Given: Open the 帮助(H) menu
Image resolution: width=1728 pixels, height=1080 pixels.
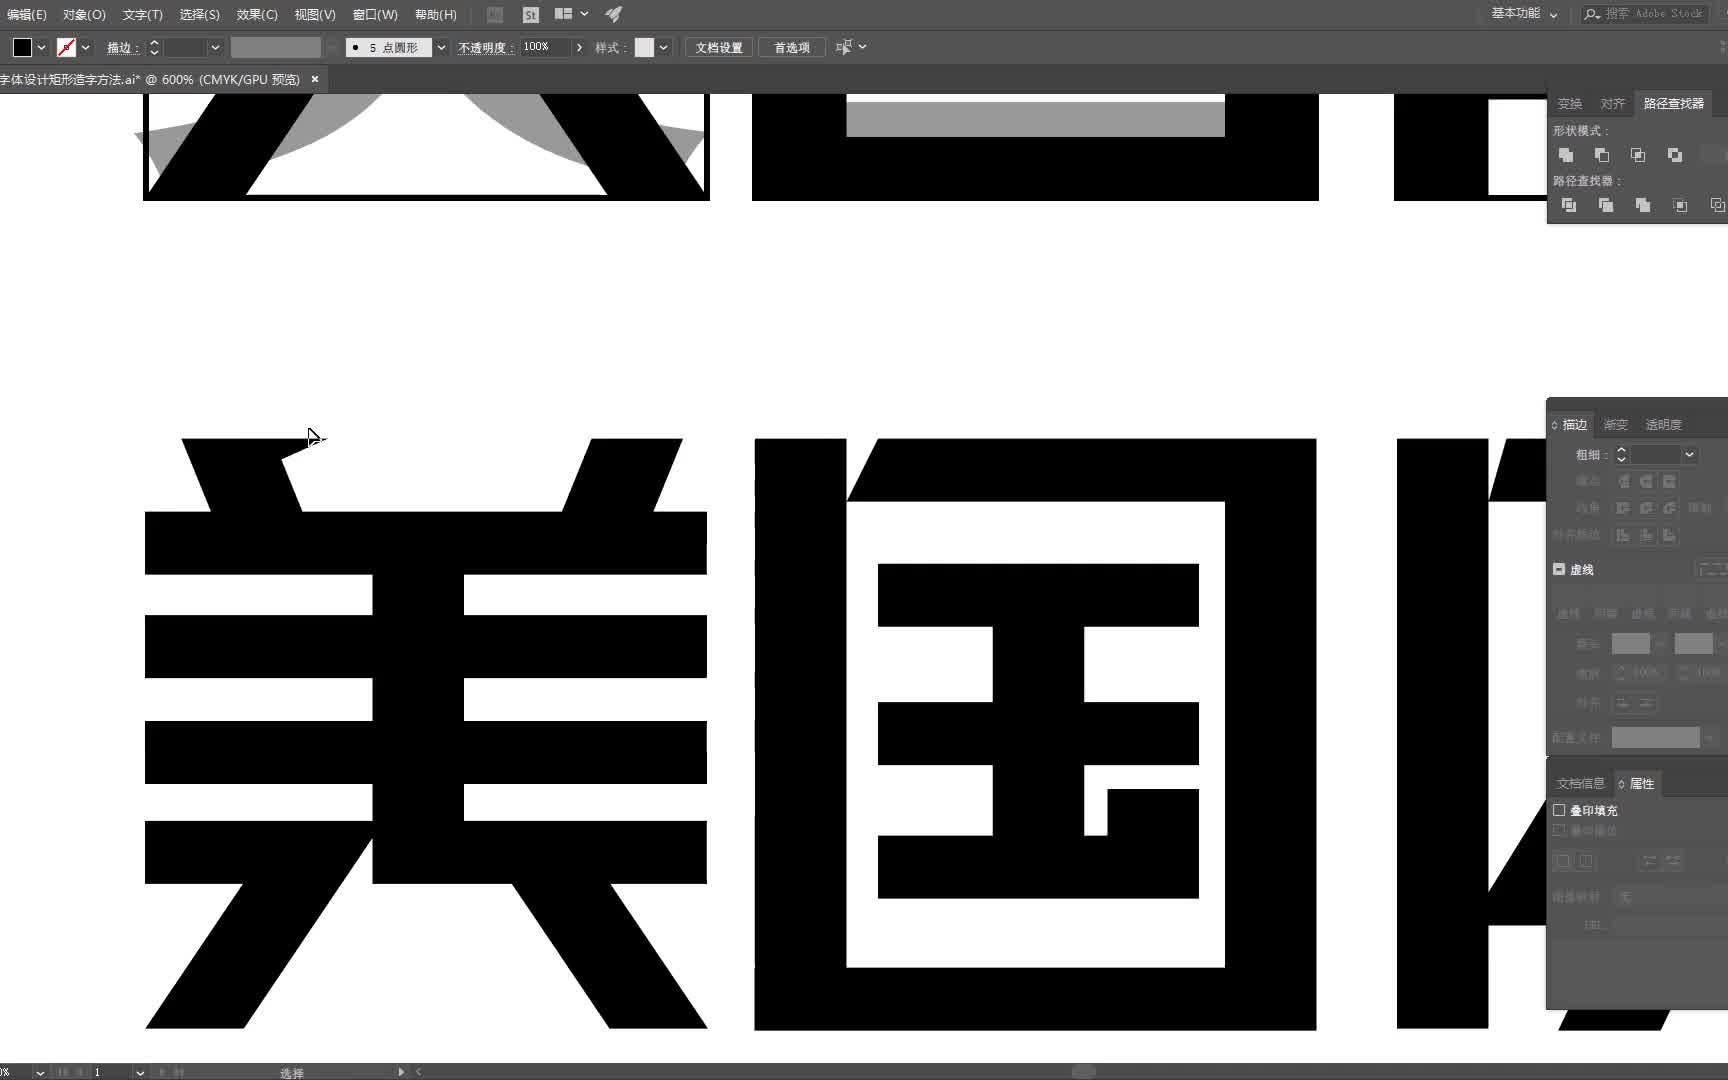Looking at the screenshot, I should tap(435, 14).
